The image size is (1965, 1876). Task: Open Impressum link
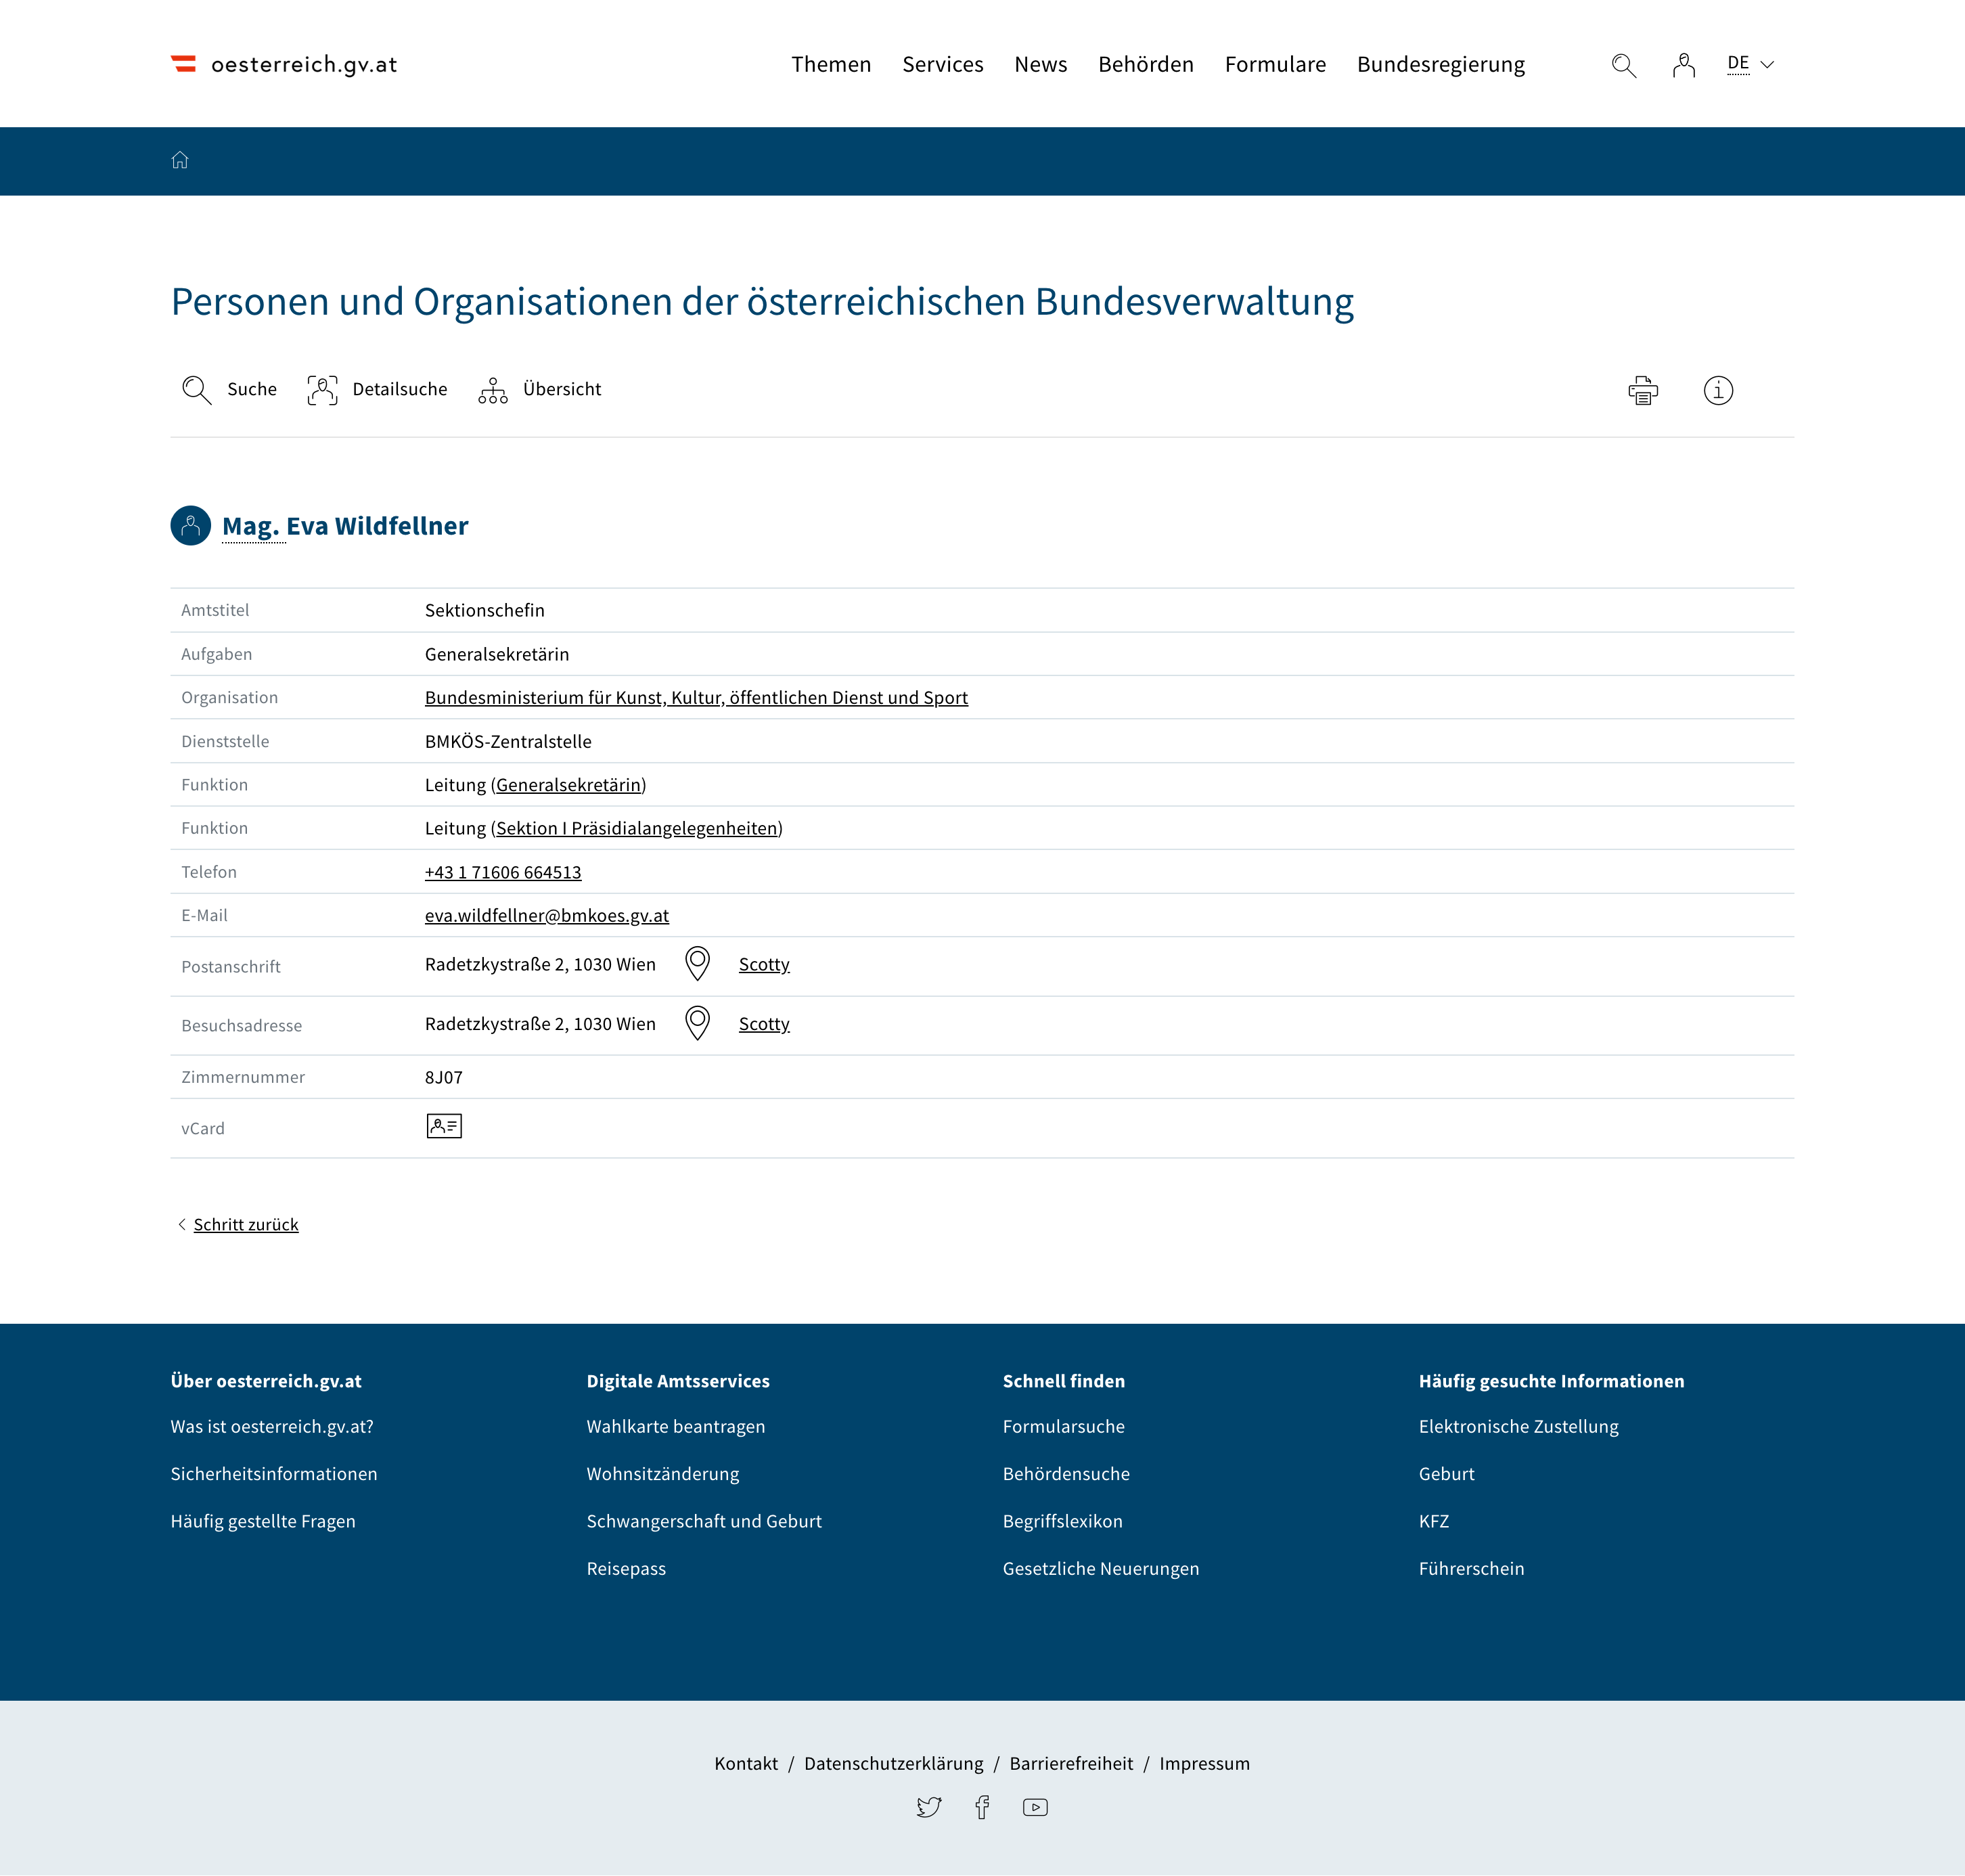[1204, 1763]
